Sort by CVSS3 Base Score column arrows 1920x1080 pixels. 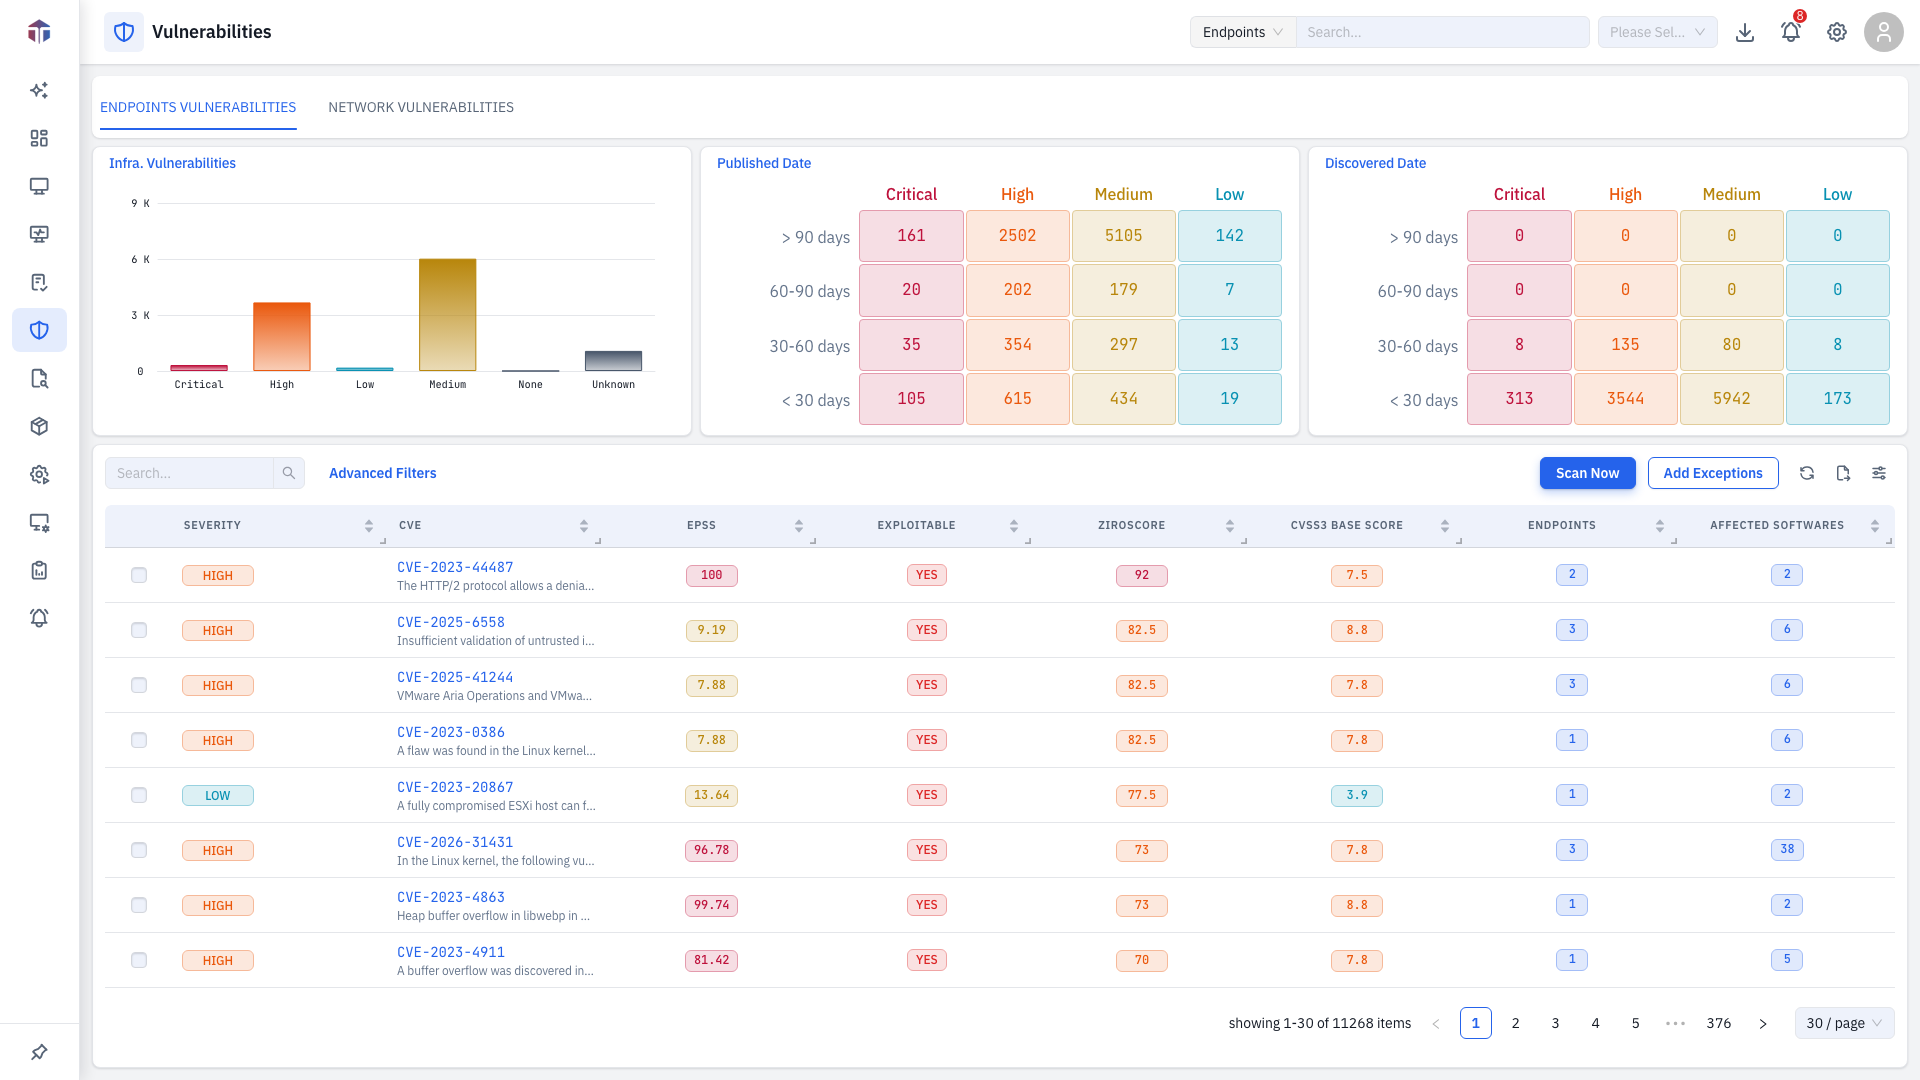click(x=1445, y=526)
